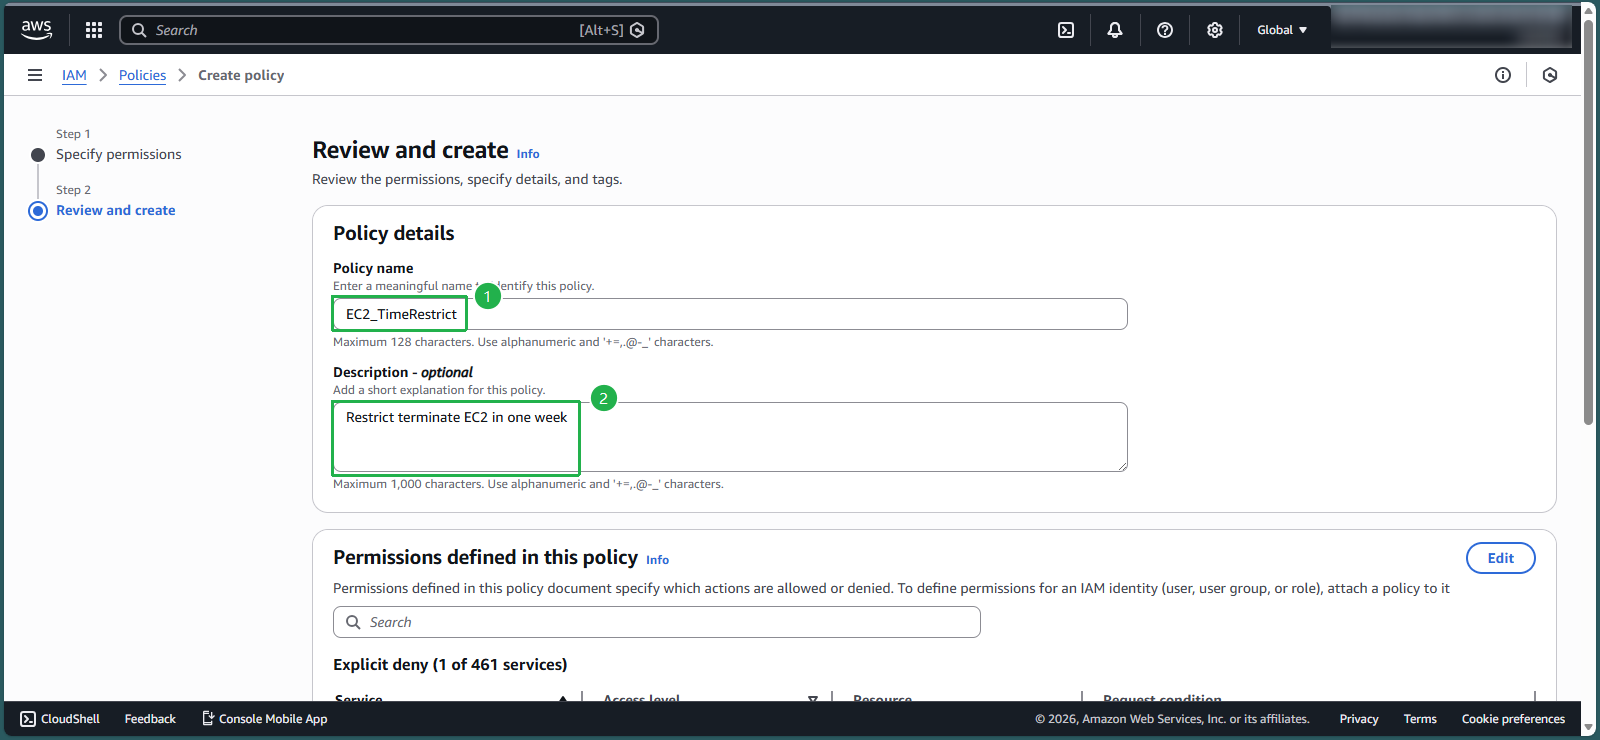Screen dimensions: 1600x740
Task: Click the AWS logo home icon
Action: tap(37, 30)
